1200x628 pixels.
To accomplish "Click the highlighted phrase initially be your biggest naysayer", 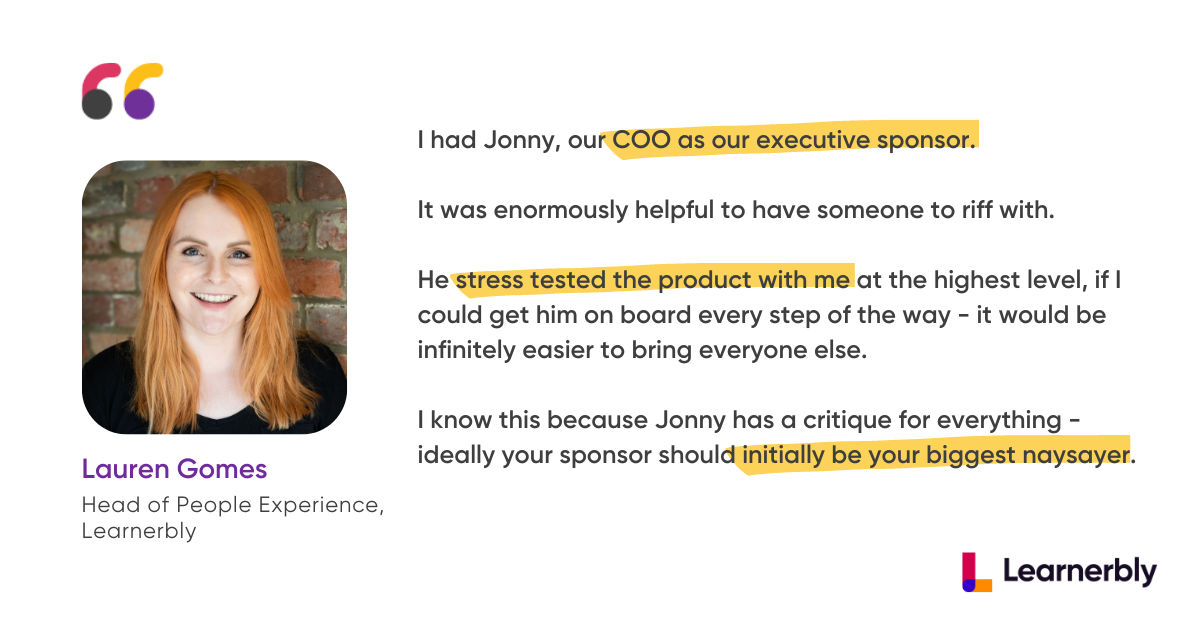I will click(x=935, y=456).
